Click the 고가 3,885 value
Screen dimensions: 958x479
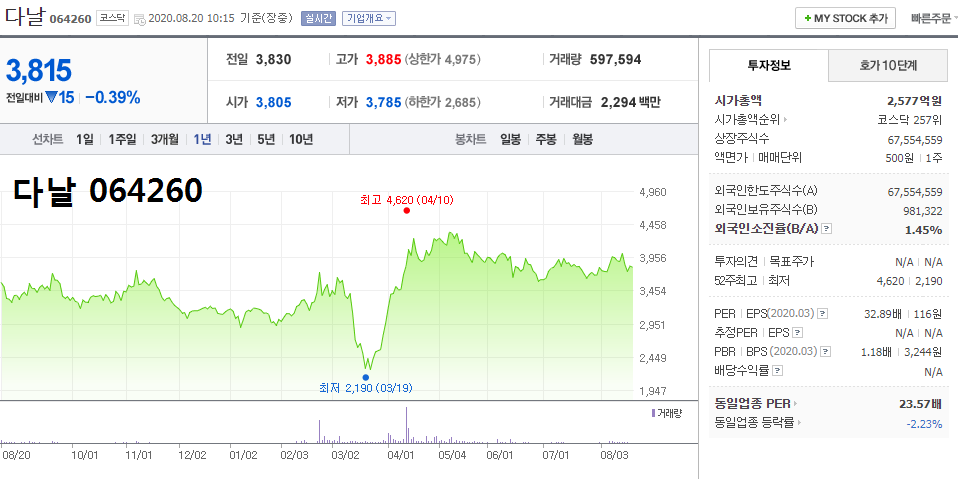click(x=384, y=59)
